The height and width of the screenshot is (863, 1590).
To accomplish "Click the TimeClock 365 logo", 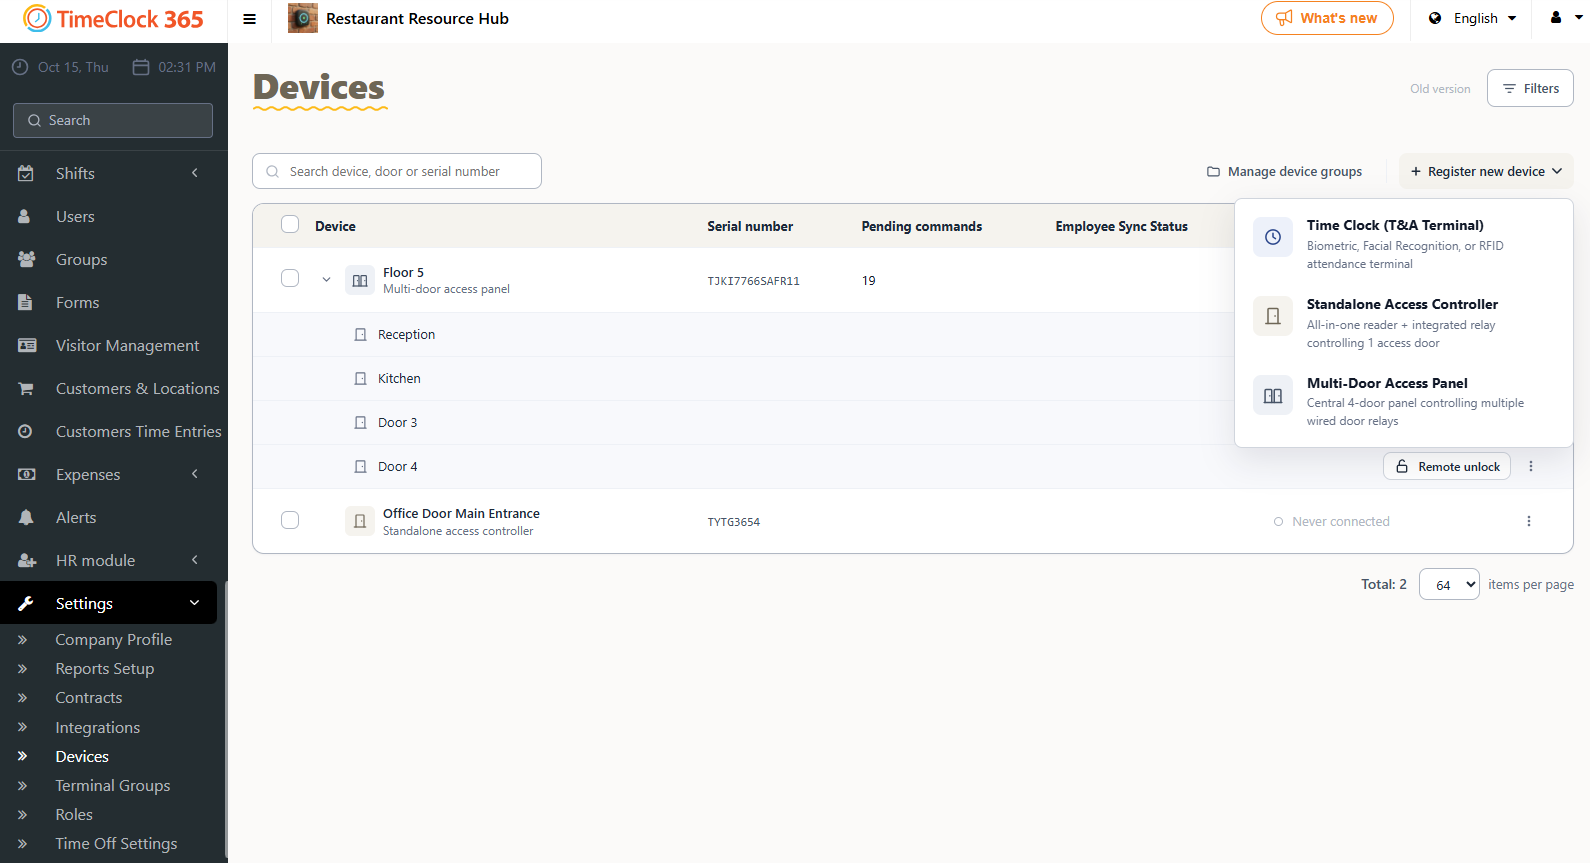I will pyautogui.click(x=113, y=19).
